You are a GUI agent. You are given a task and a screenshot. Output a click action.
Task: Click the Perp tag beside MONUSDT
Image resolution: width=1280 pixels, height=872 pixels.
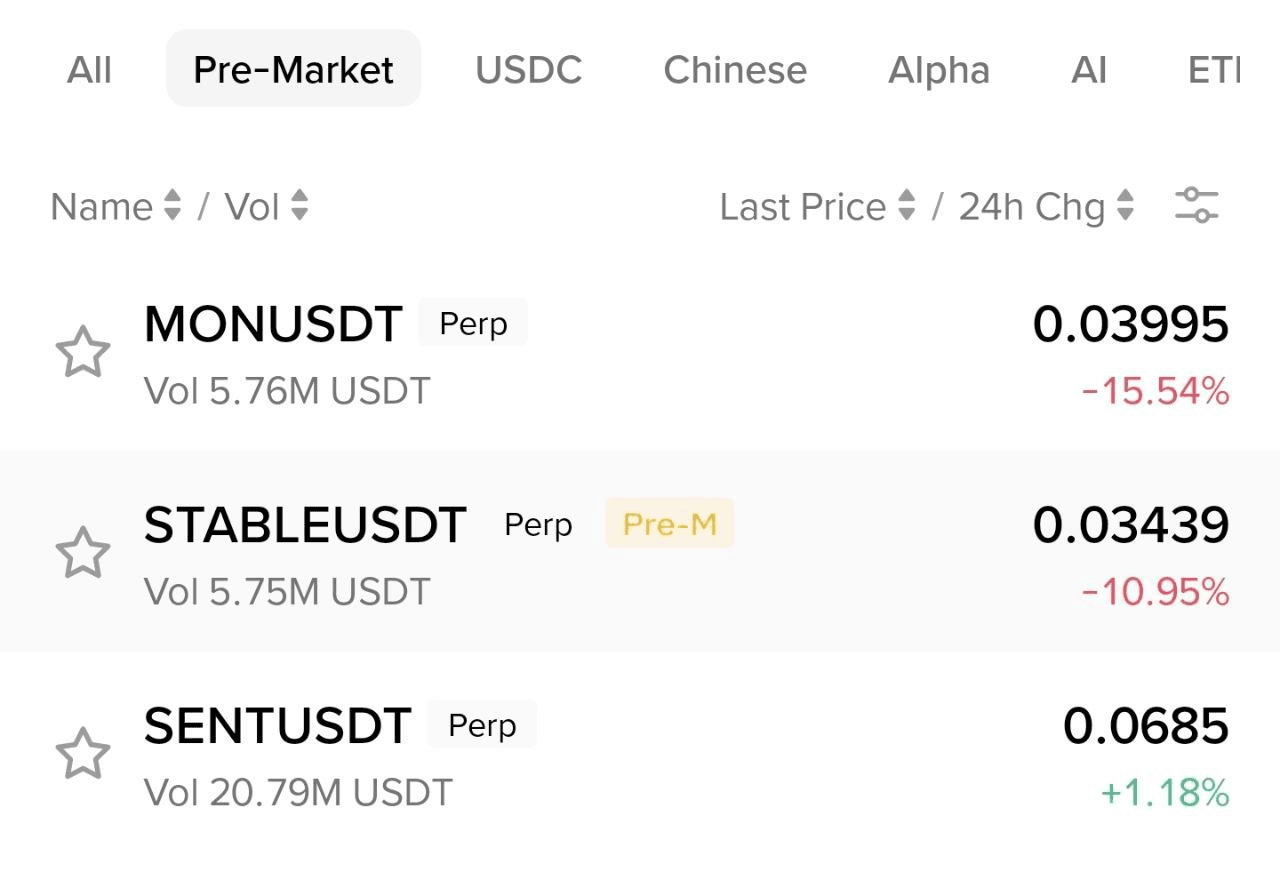coord(473,323)
